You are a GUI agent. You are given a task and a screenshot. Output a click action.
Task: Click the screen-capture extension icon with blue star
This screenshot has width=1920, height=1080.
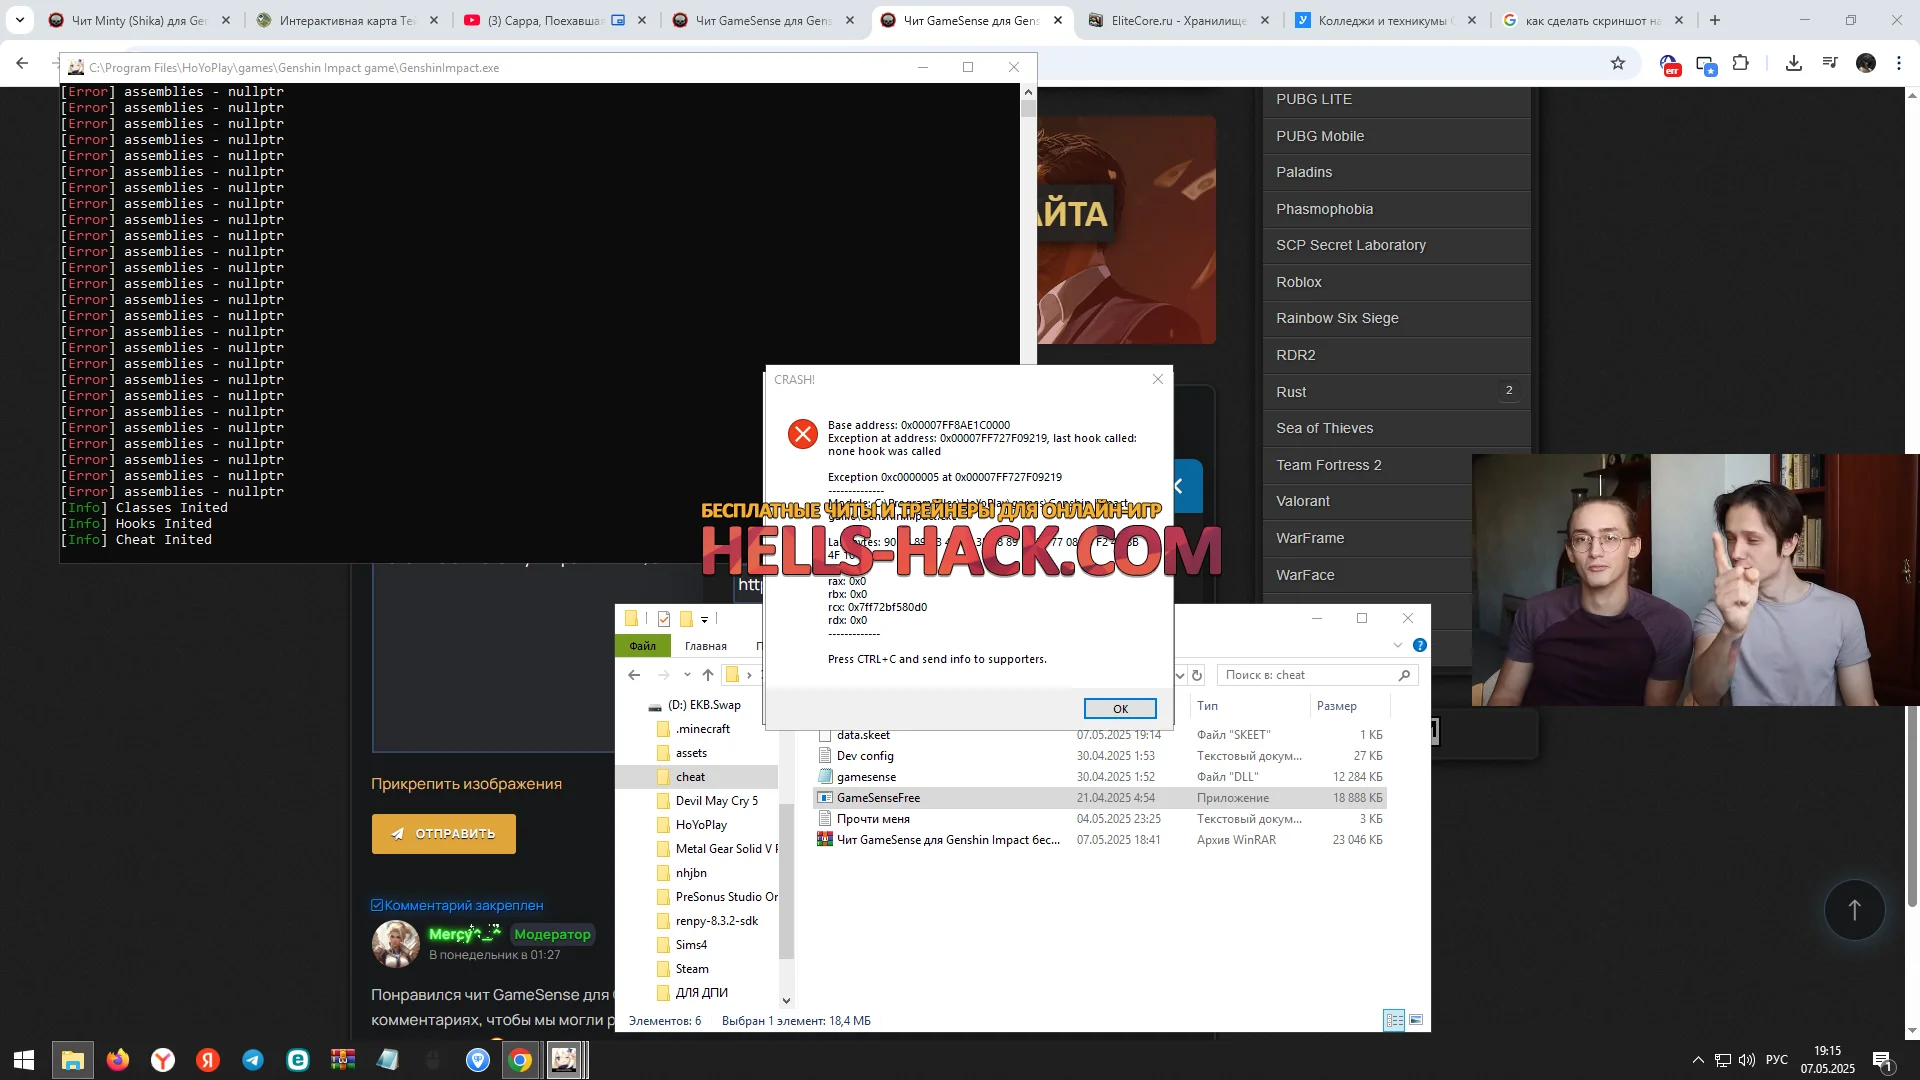click(1706, 65)
